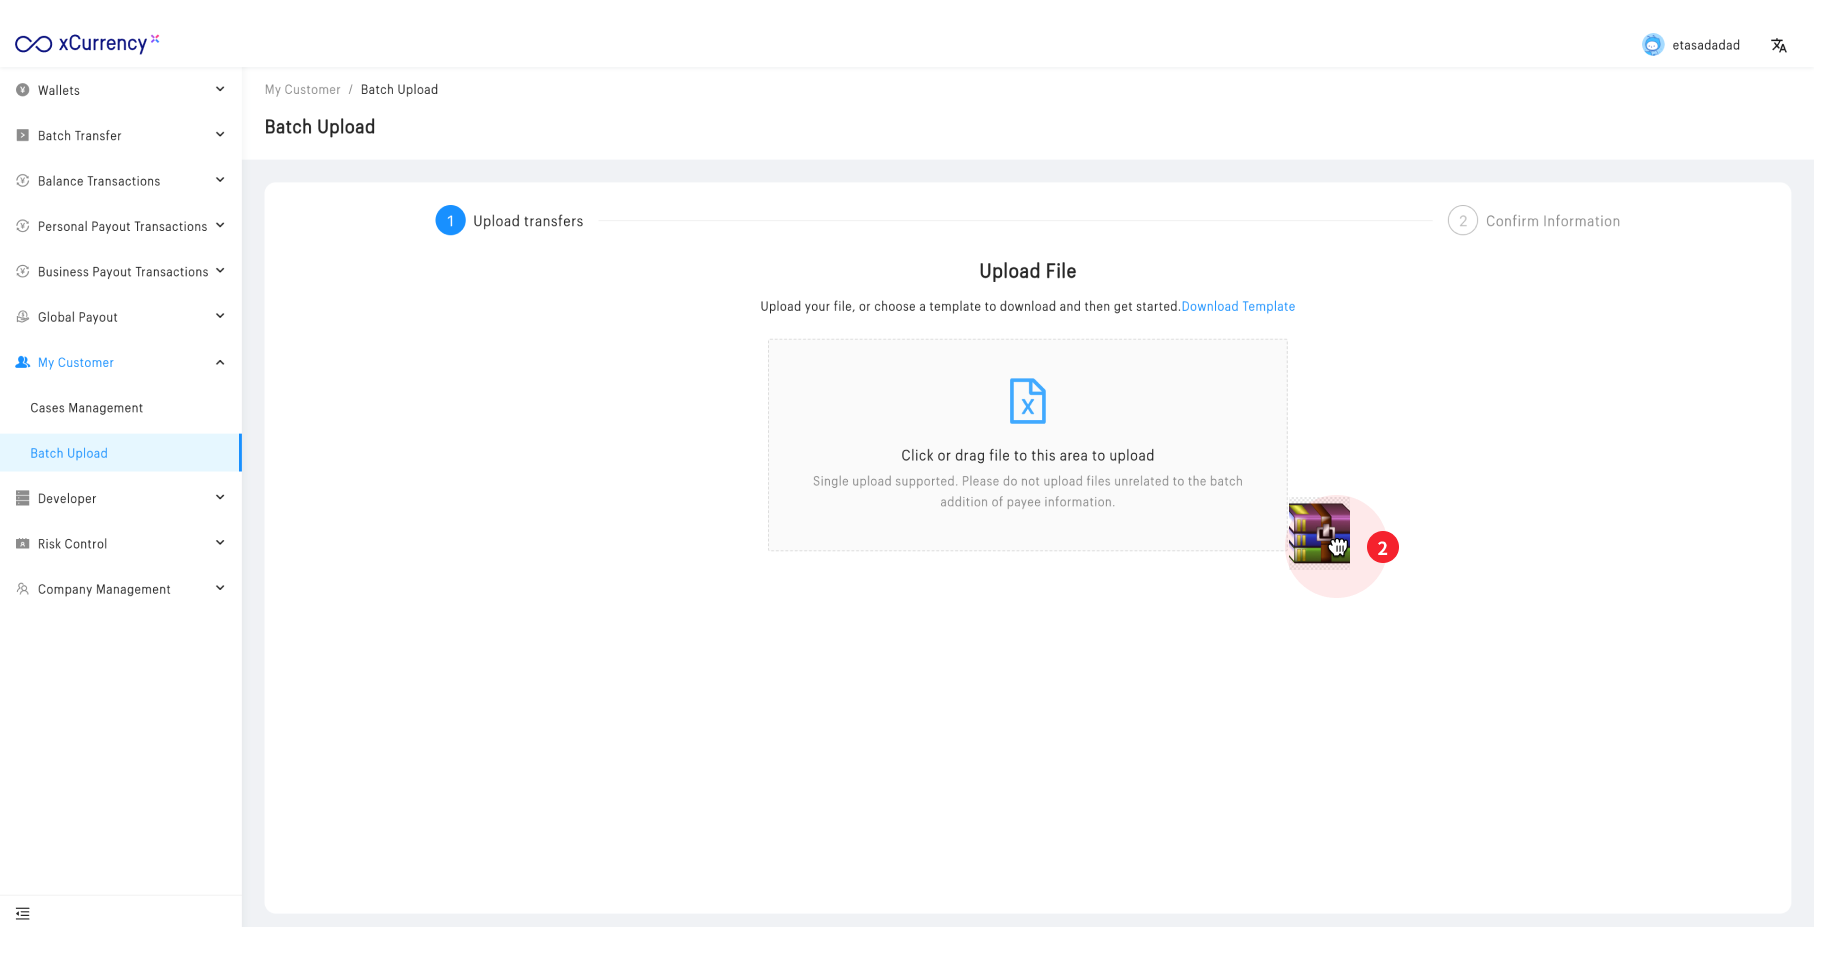Click the My Customer people icon

pos(22,362)
